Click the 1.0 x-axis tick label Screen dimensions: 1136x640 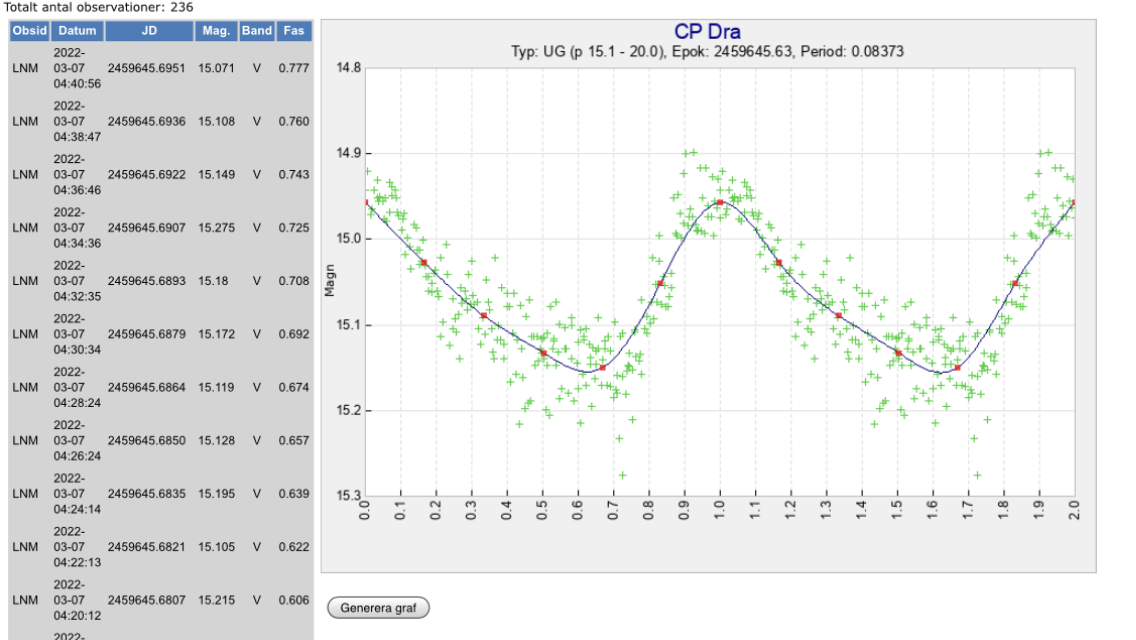[x=720, y=510]
